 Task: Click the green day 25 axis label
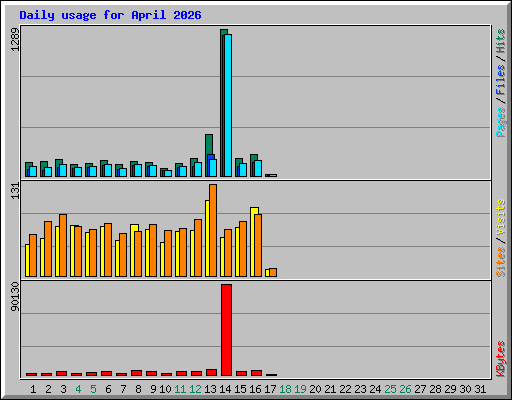(x=390, y=389)
